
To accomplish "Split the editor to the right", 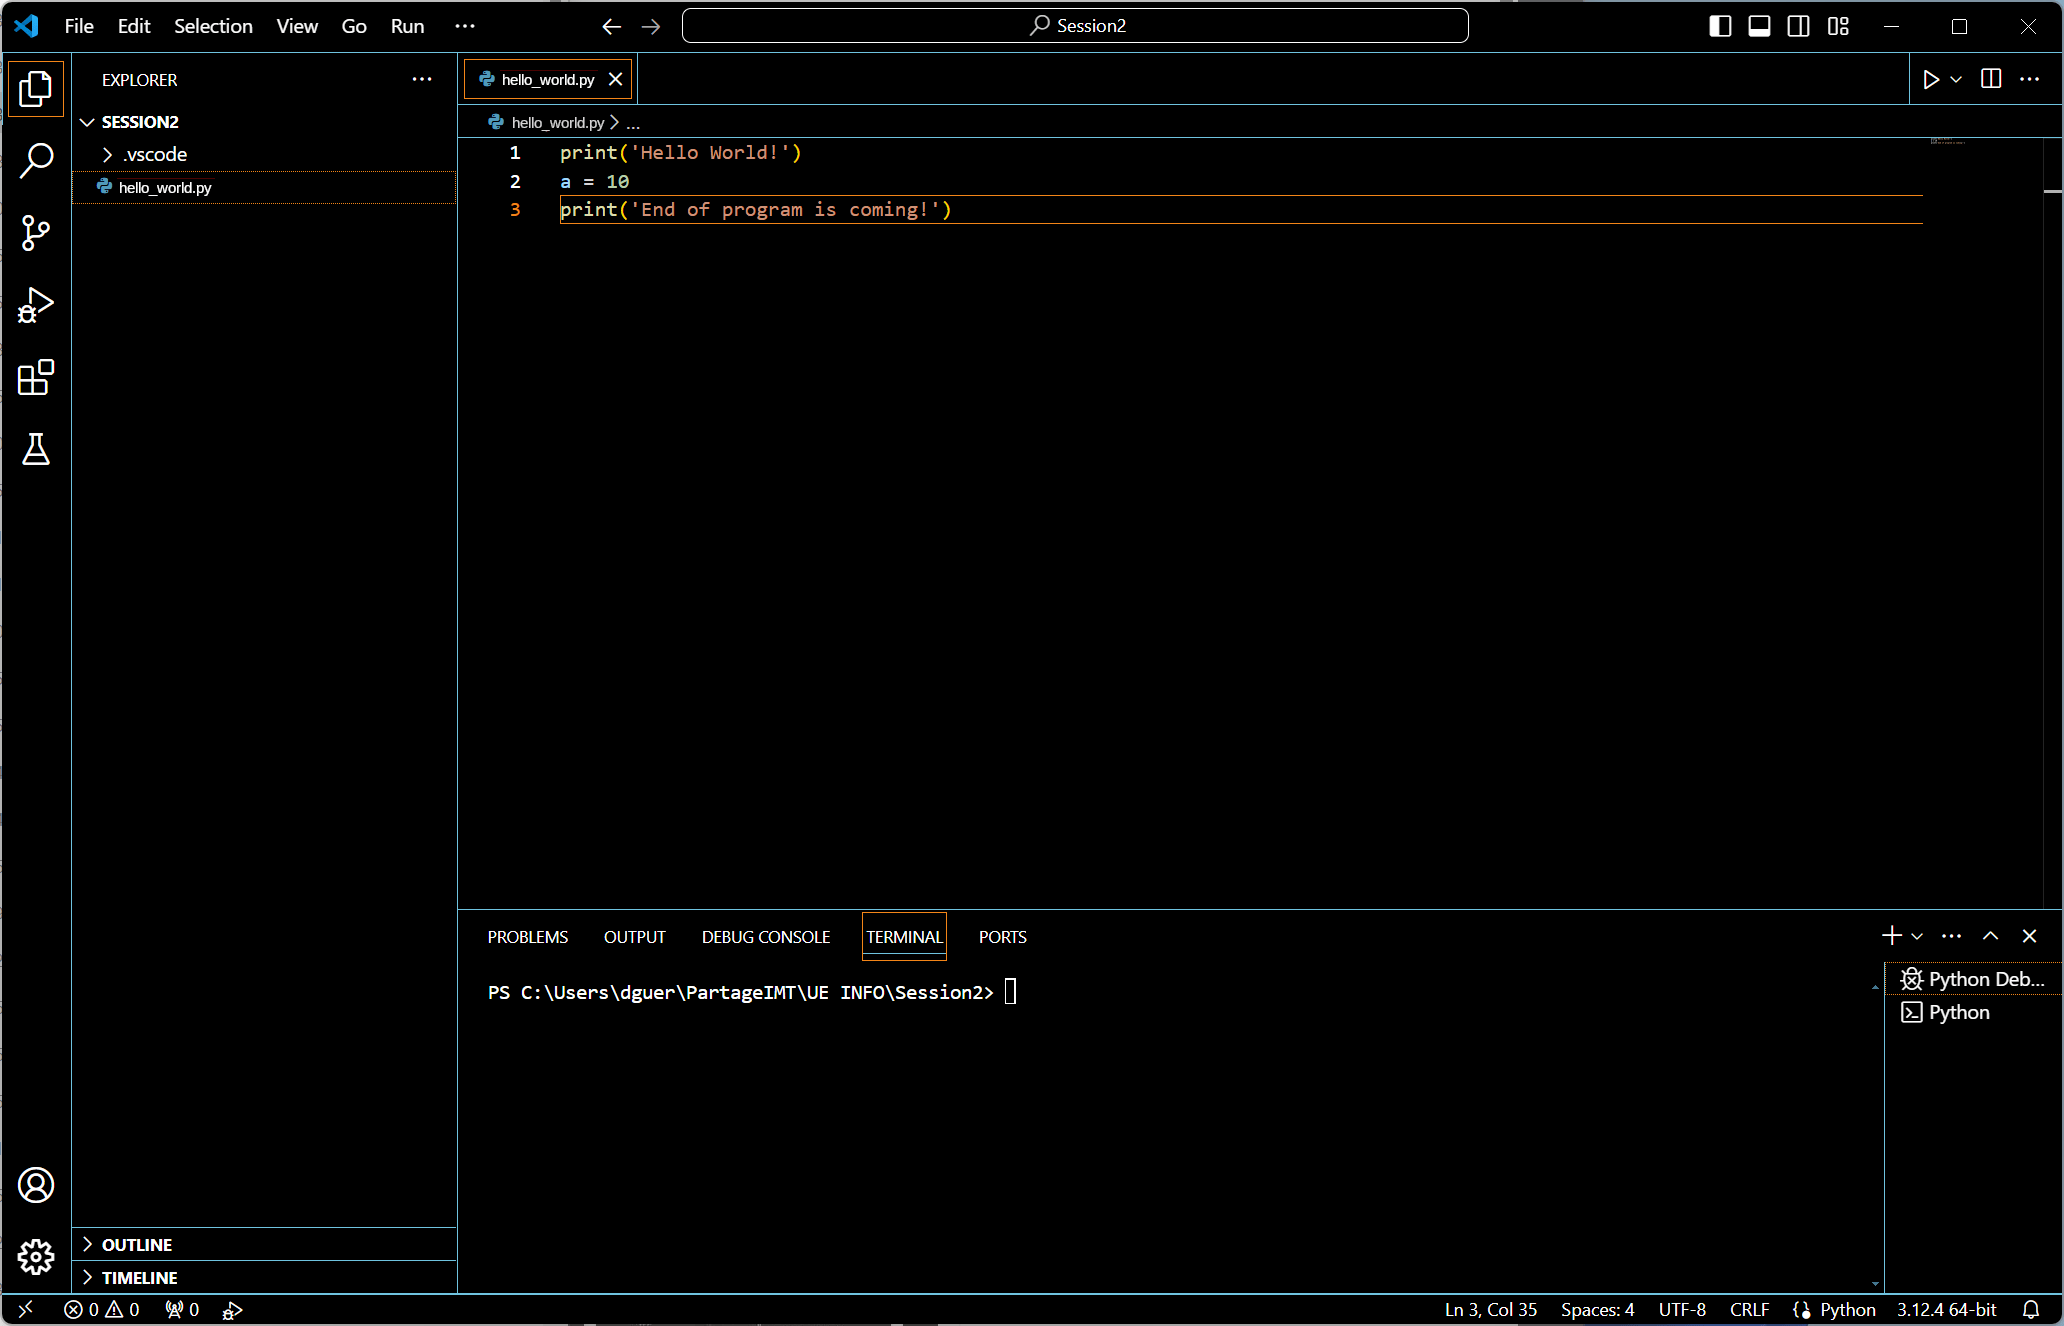I will [1990, 79].
